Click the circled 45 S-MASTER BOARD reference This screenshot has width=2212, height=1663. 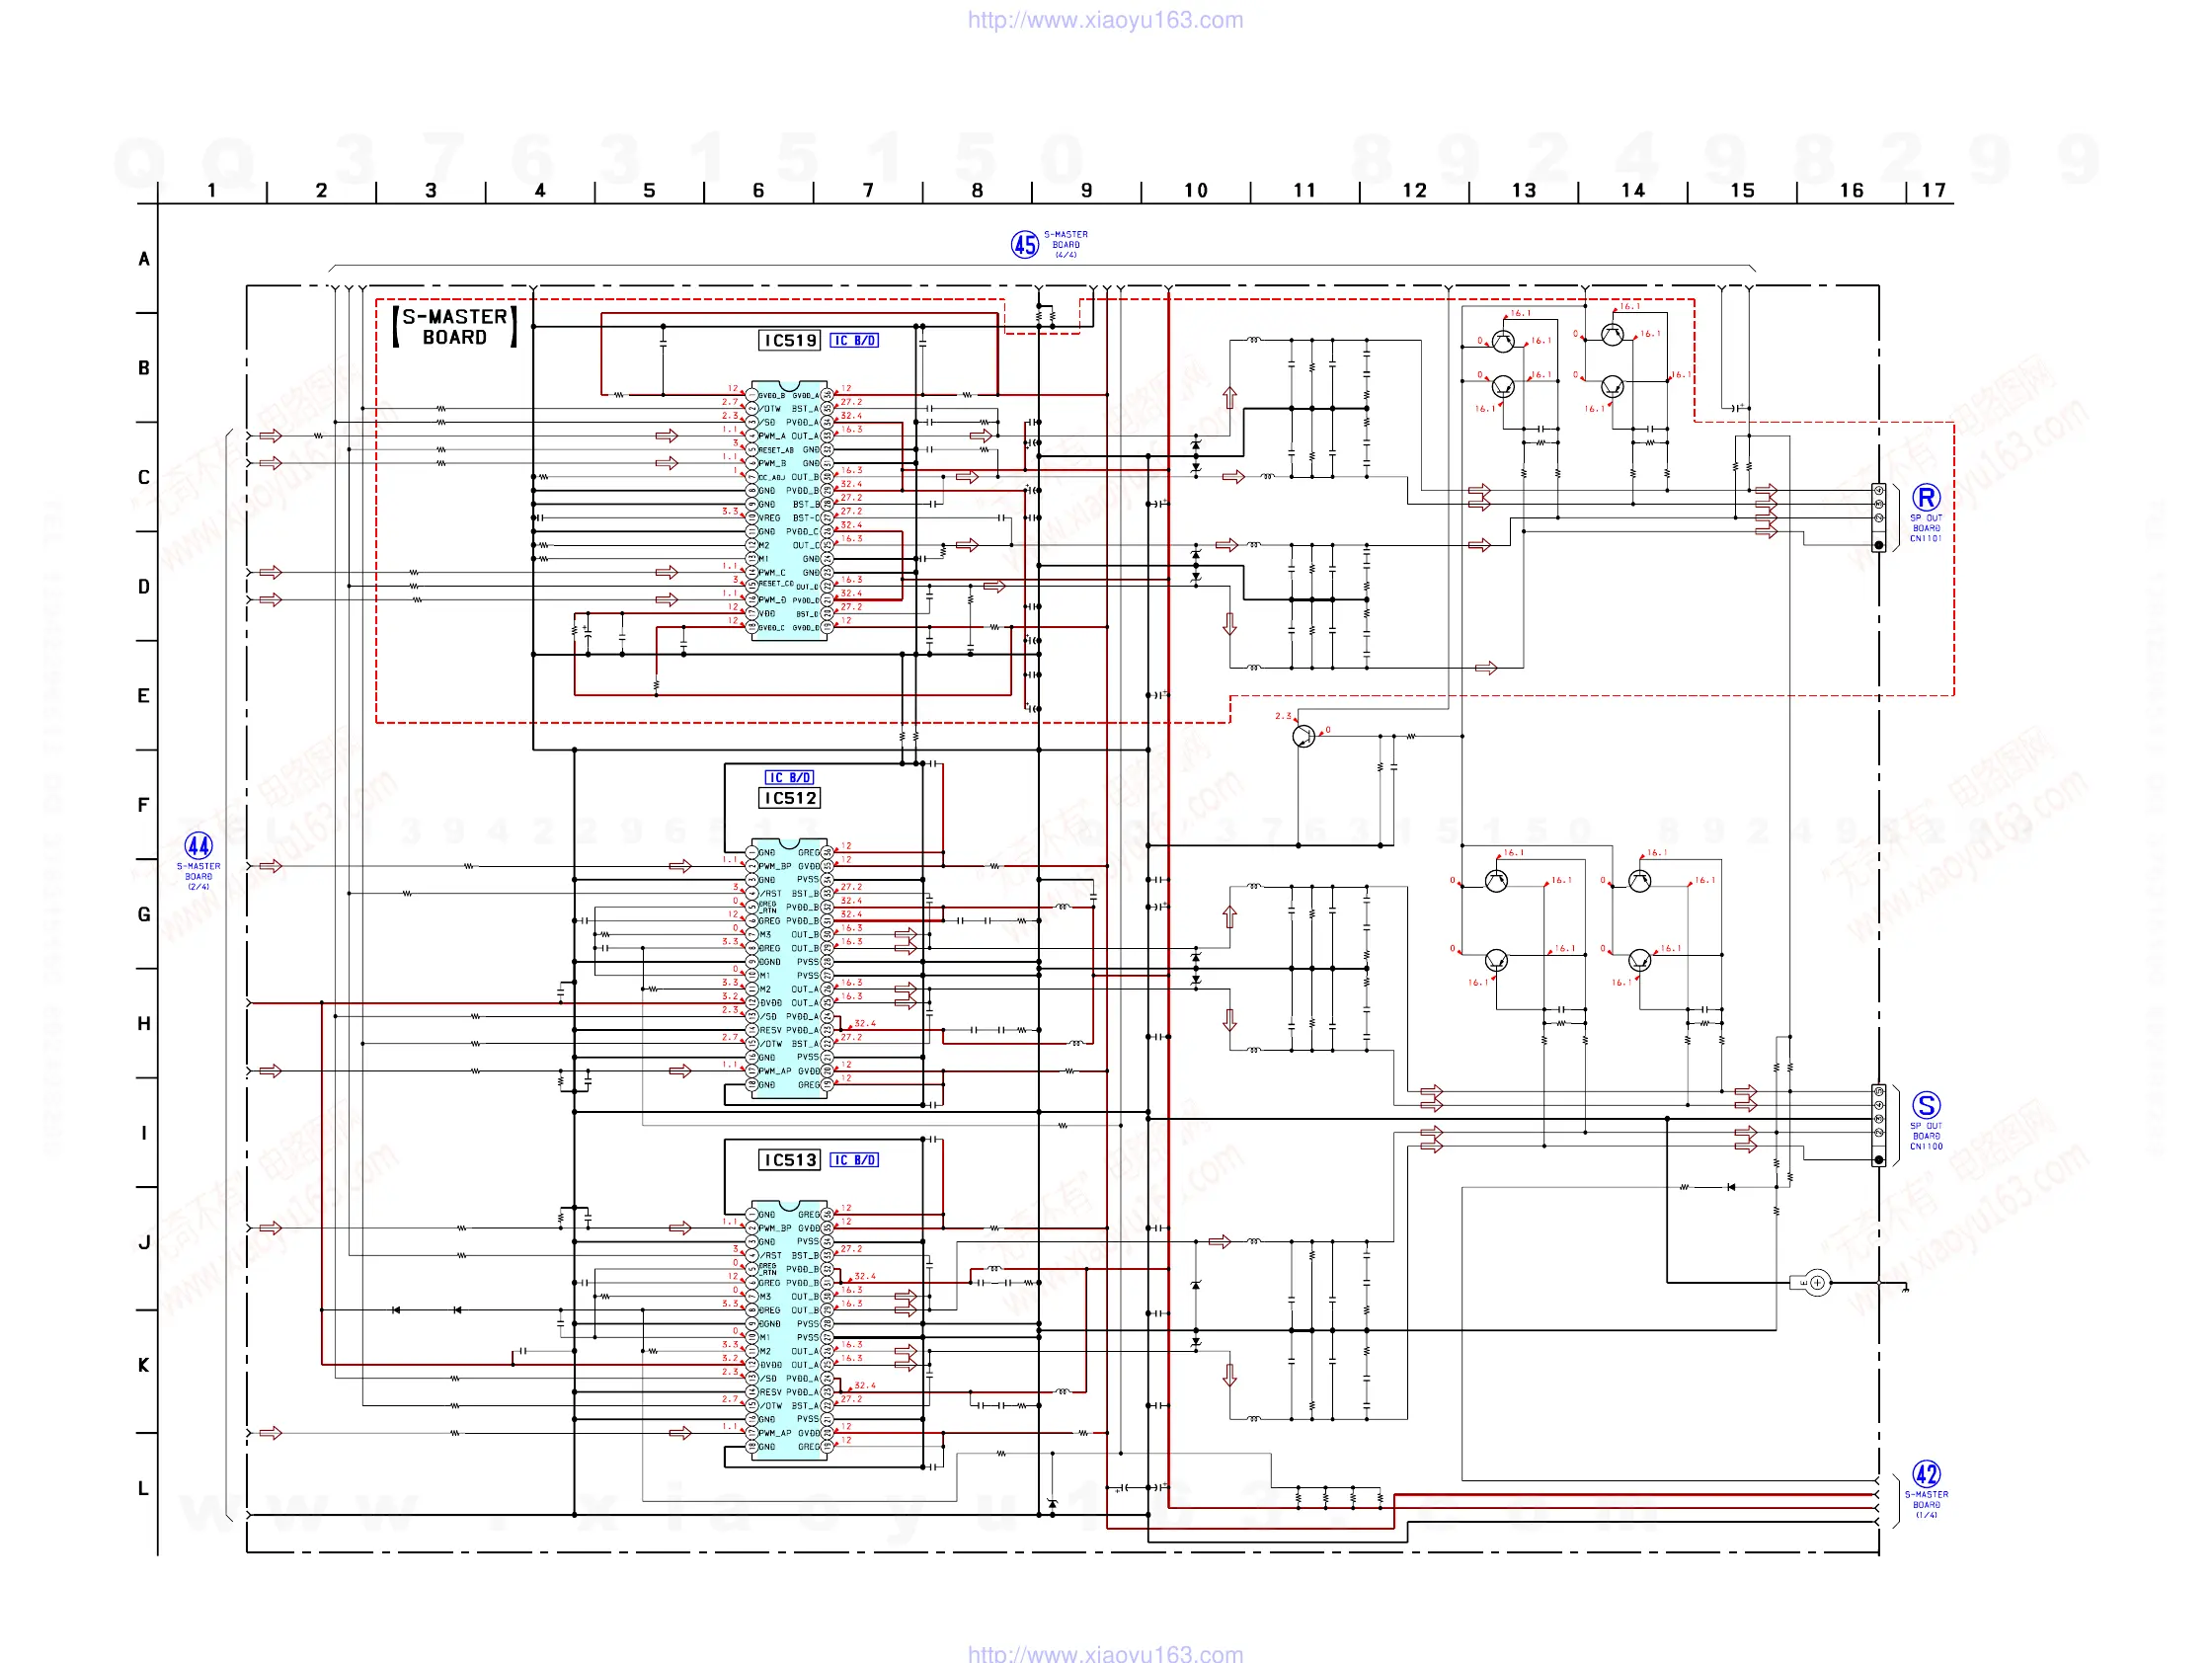[x=1024, y=244]
